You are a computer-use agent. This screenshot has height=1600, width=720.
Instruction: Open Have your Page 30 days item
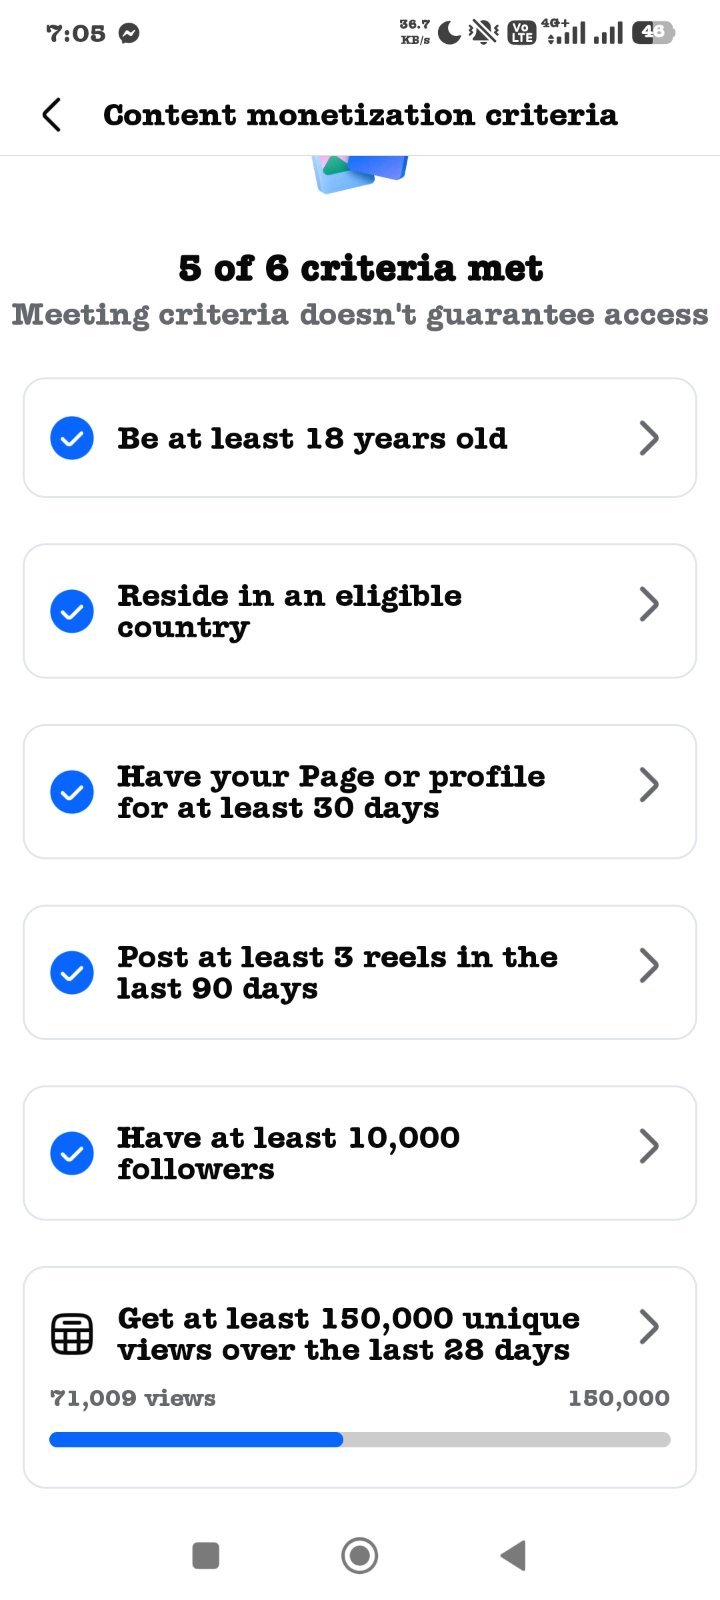click(360, 792)
